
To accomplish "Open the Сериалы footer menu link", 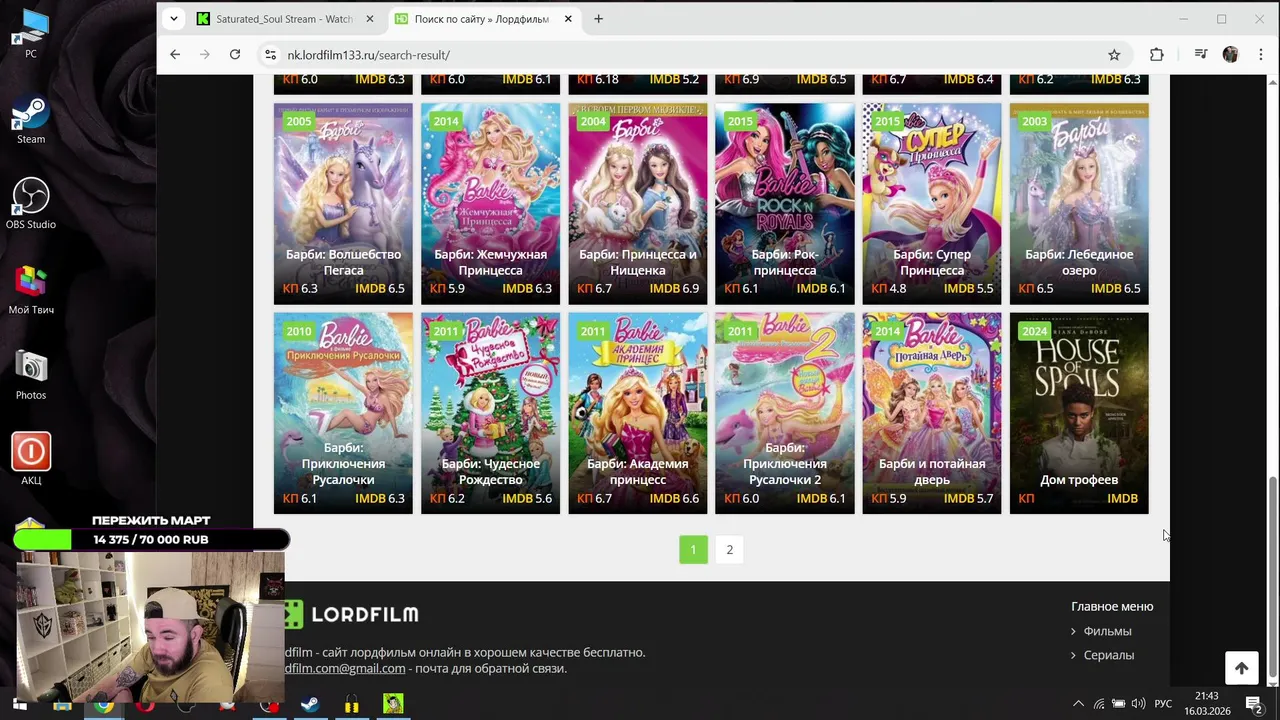I will 1108,655.
